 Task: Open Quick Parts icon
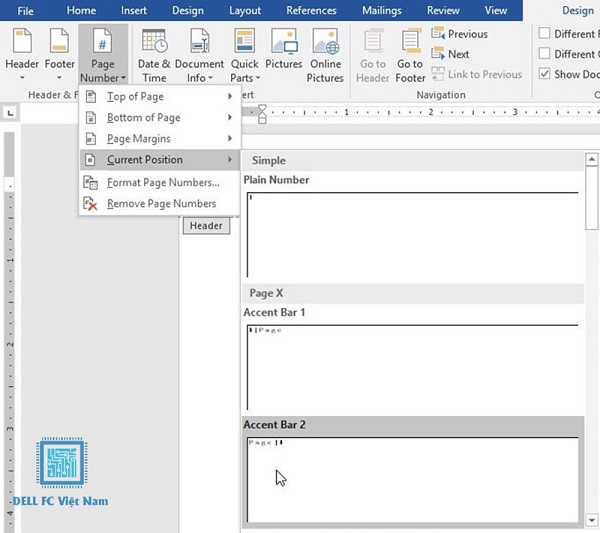[244, 41]
